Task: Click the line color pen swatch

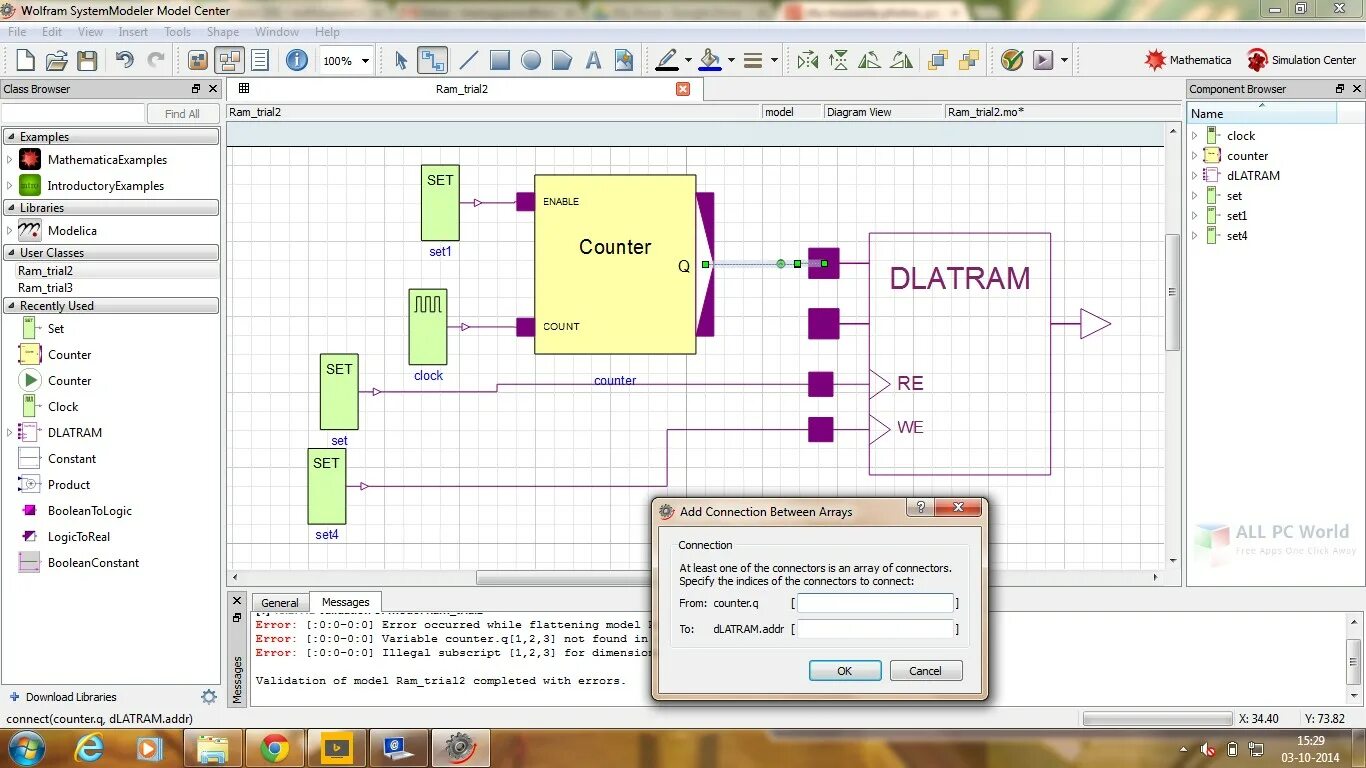Action: tap(667, 60)
